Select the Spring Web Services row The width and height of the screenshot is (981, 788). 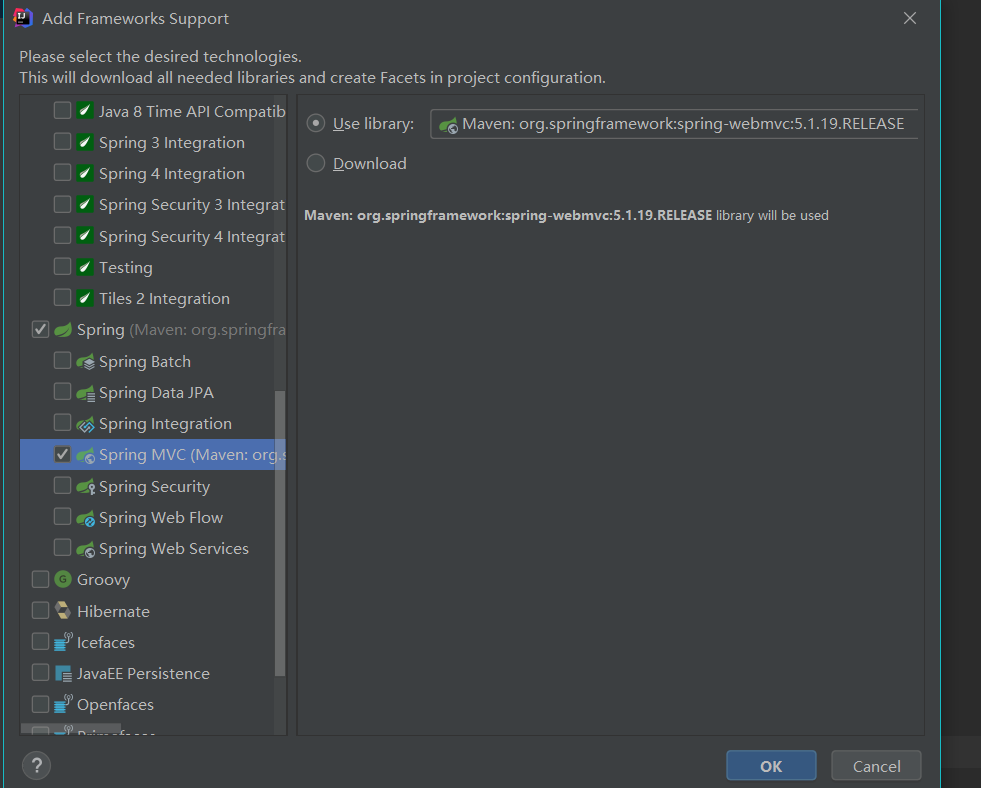pos(153,548)
